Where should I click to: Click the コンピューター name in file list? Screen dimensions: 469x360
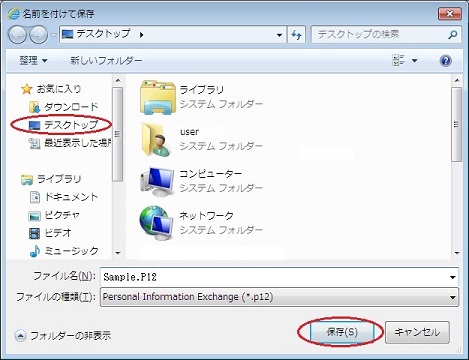tap(210, 174)
